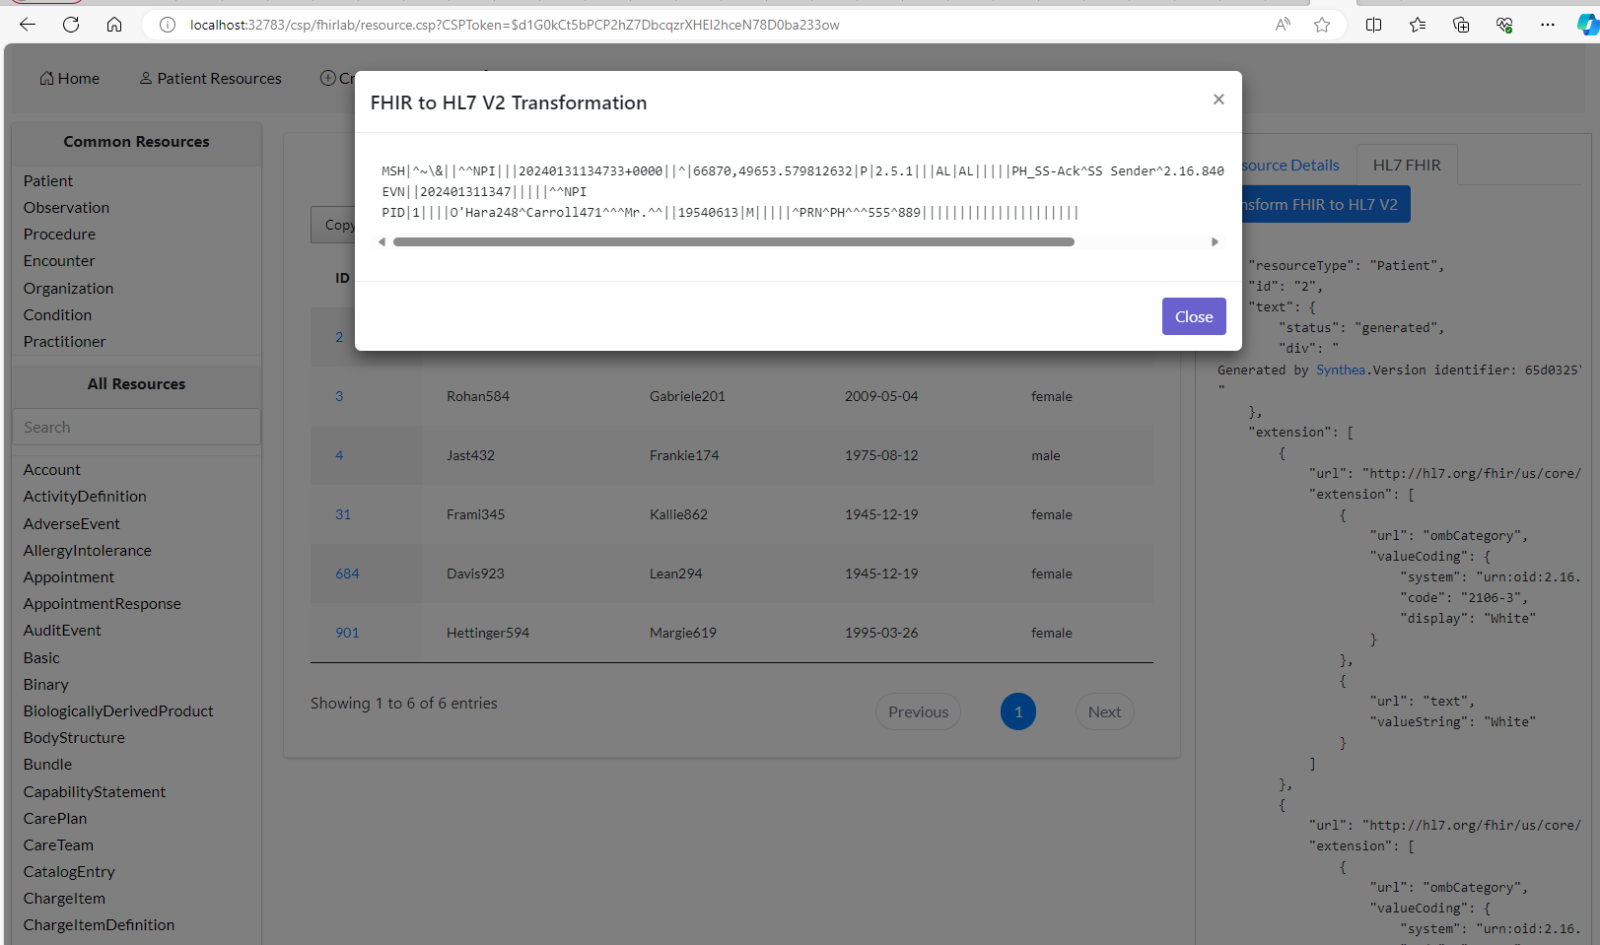The height and width of the screenshot is (945, 1600).
Task: Click the browser home icon
Action: pos(114,25)
